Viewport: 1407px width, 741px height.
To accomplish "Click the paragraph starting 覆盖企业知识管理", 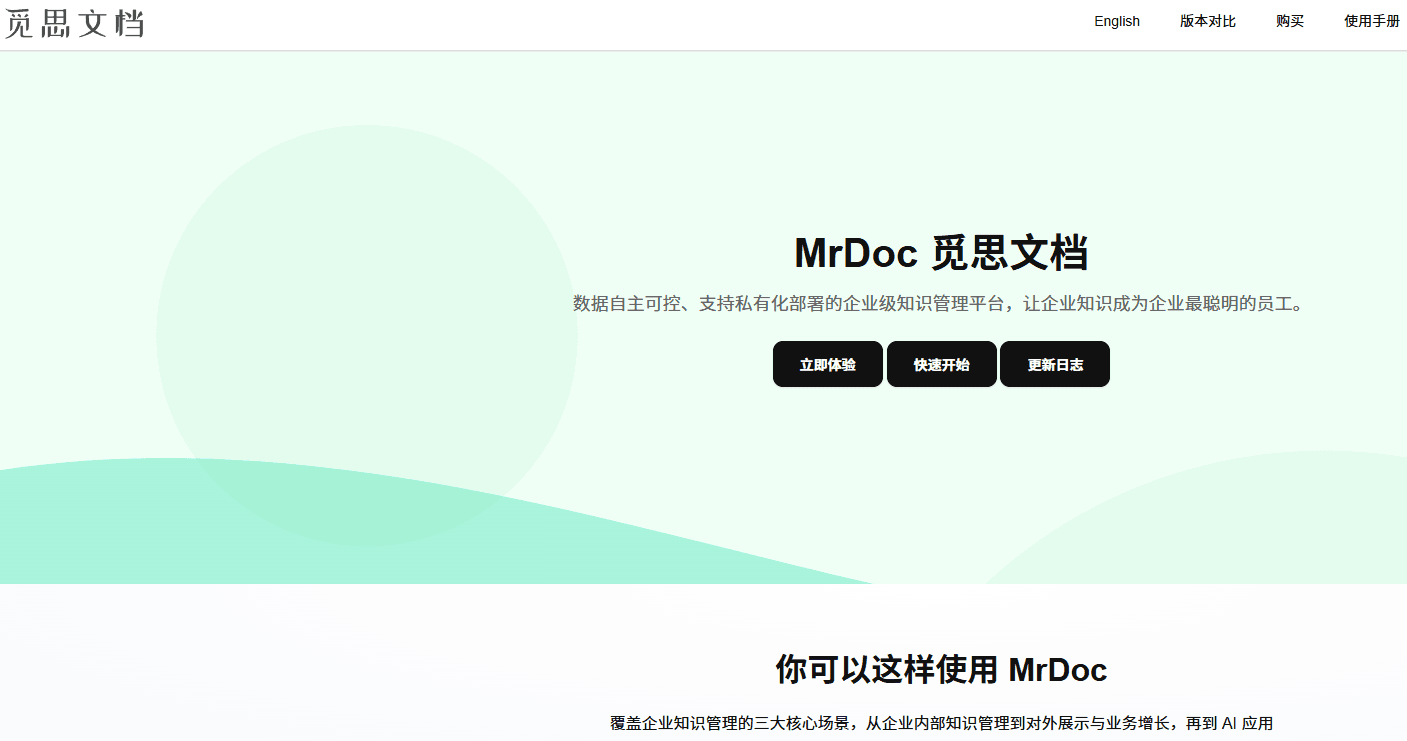I will point(941,723).
